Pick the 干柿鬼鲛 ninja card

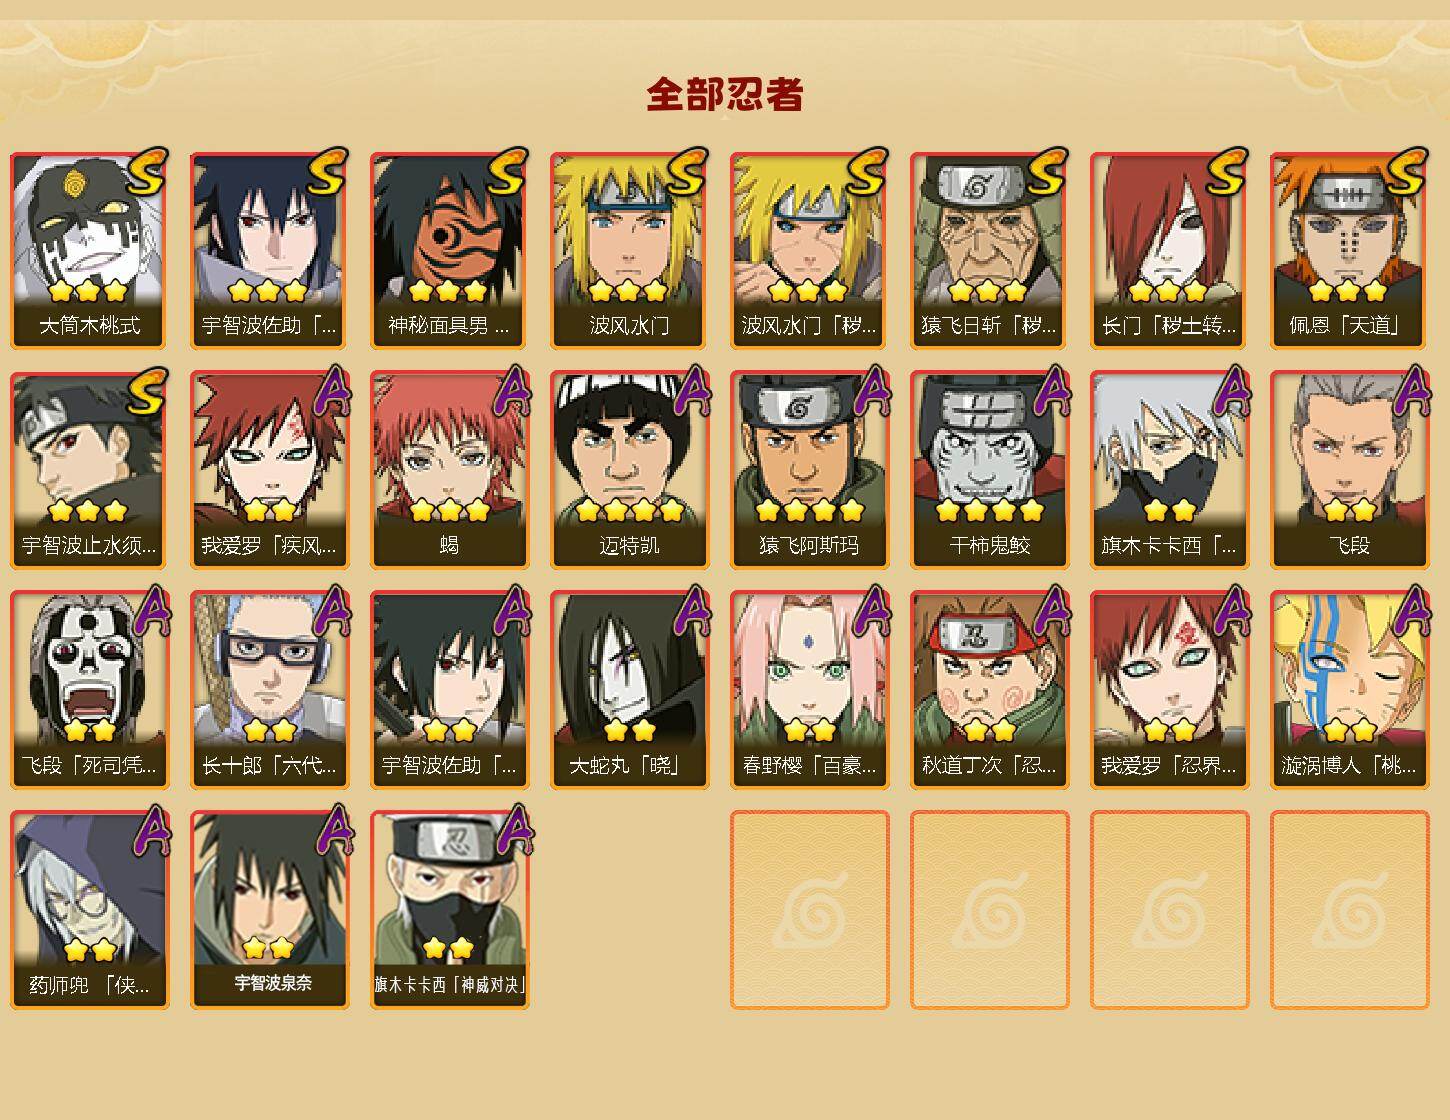pos(989,470)
